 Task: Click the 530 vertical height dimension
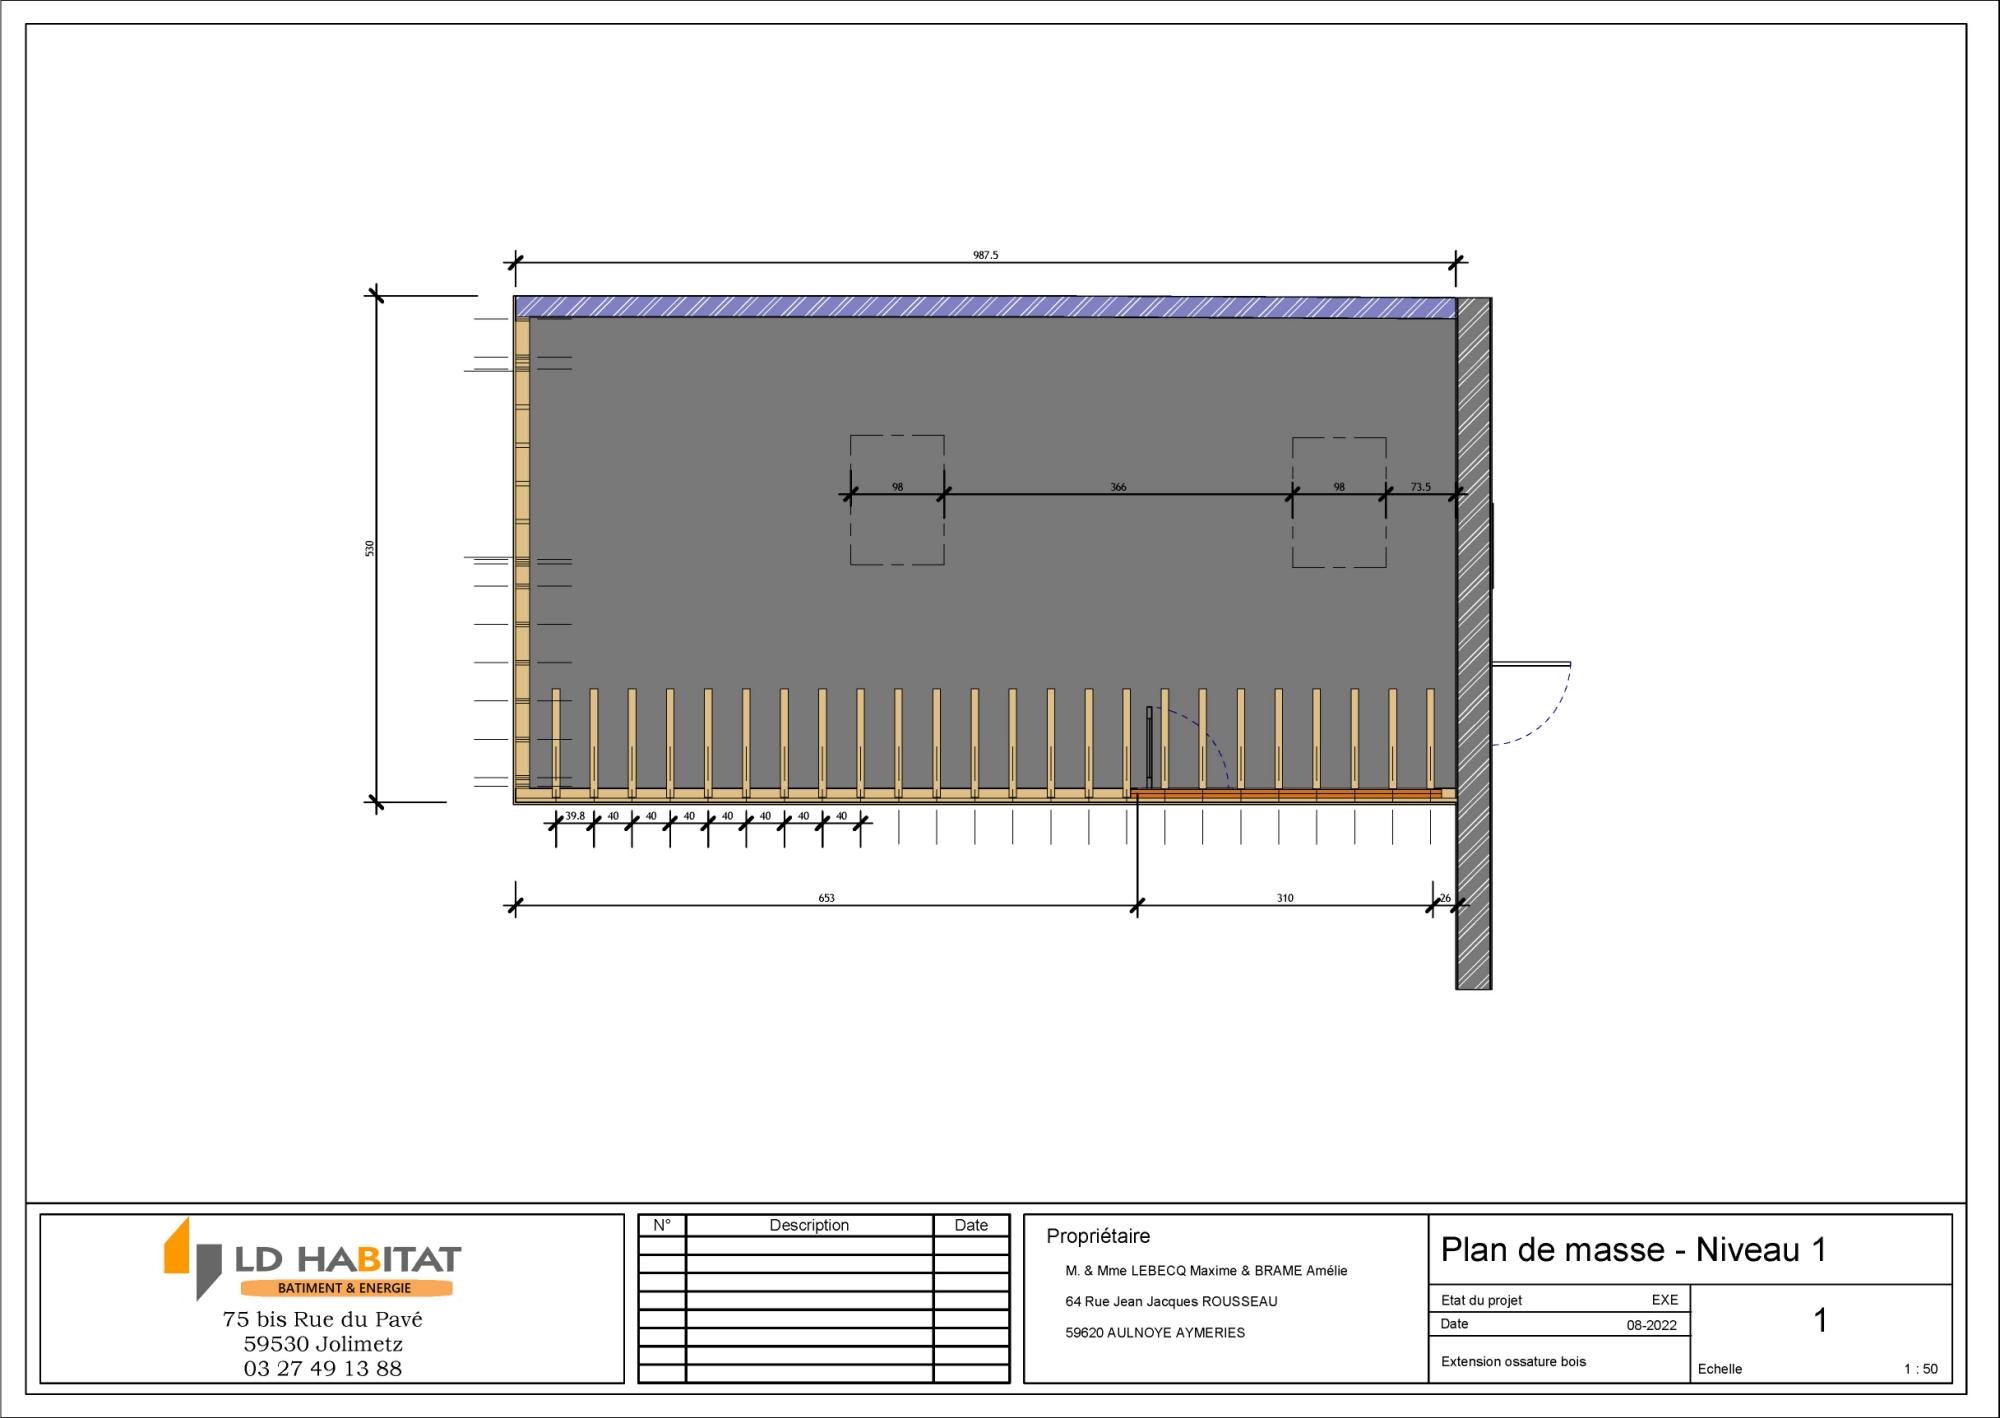click(370, 548)
